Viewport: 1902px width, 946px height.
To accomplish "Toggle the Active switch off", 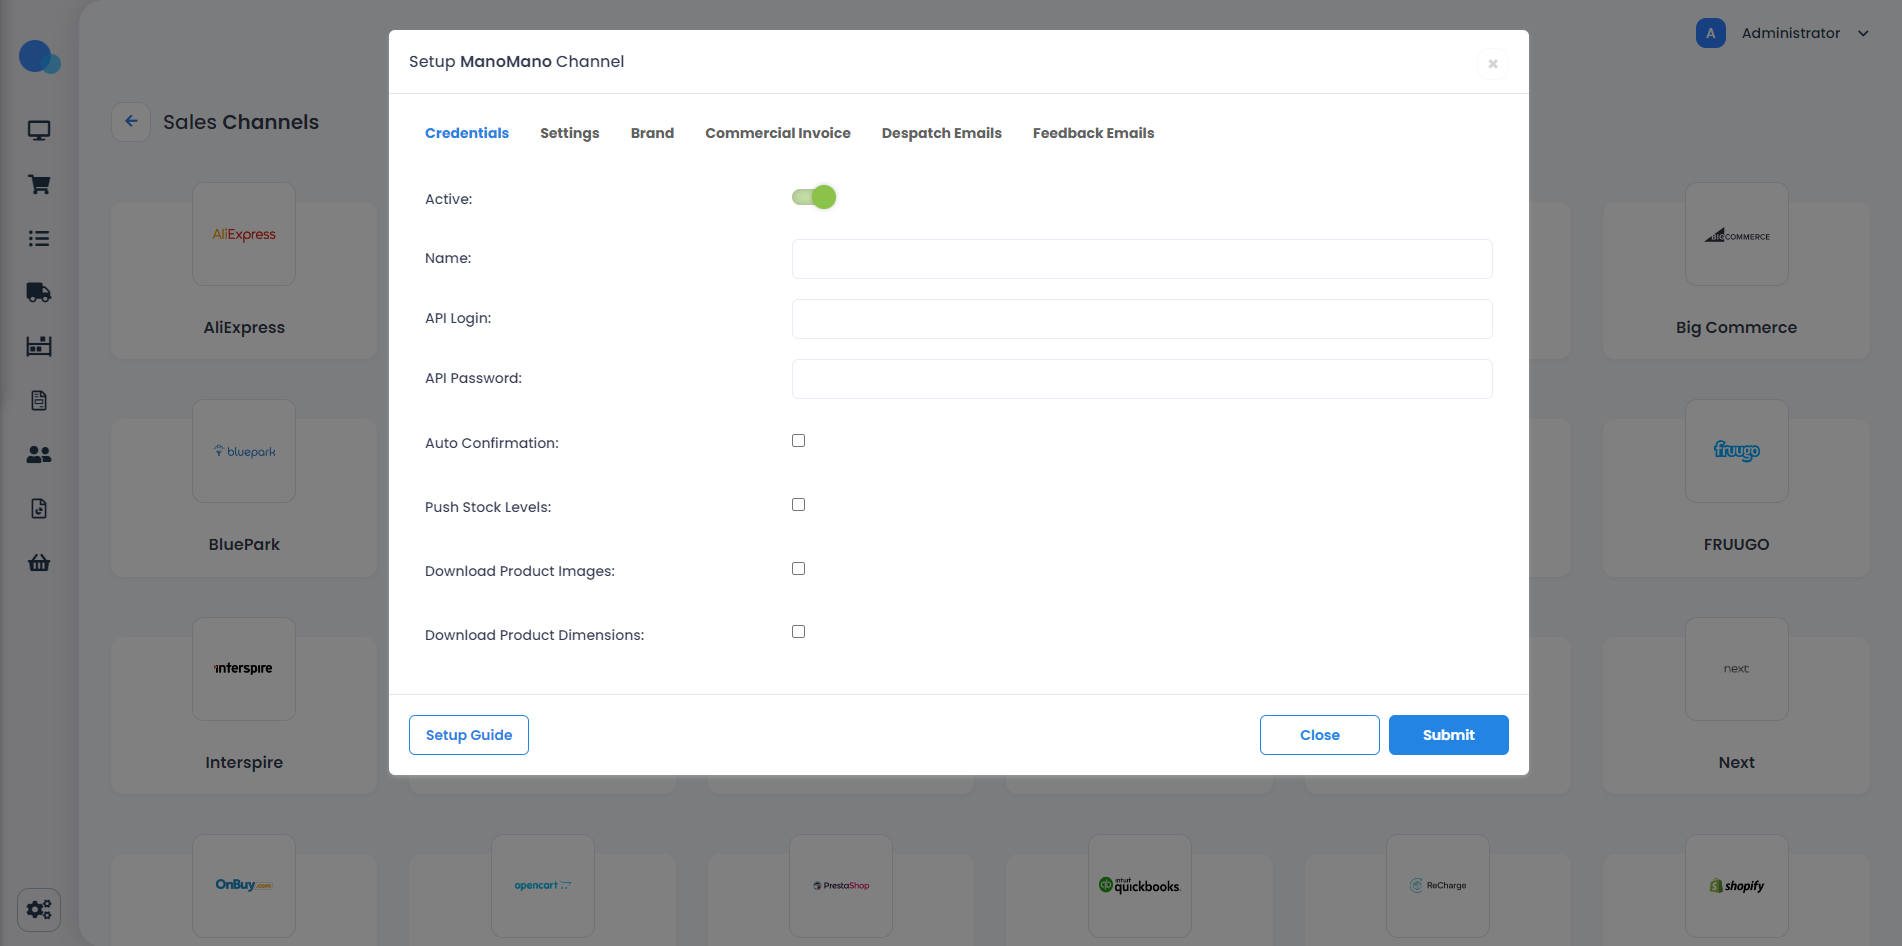I will (x=814, y=198).
